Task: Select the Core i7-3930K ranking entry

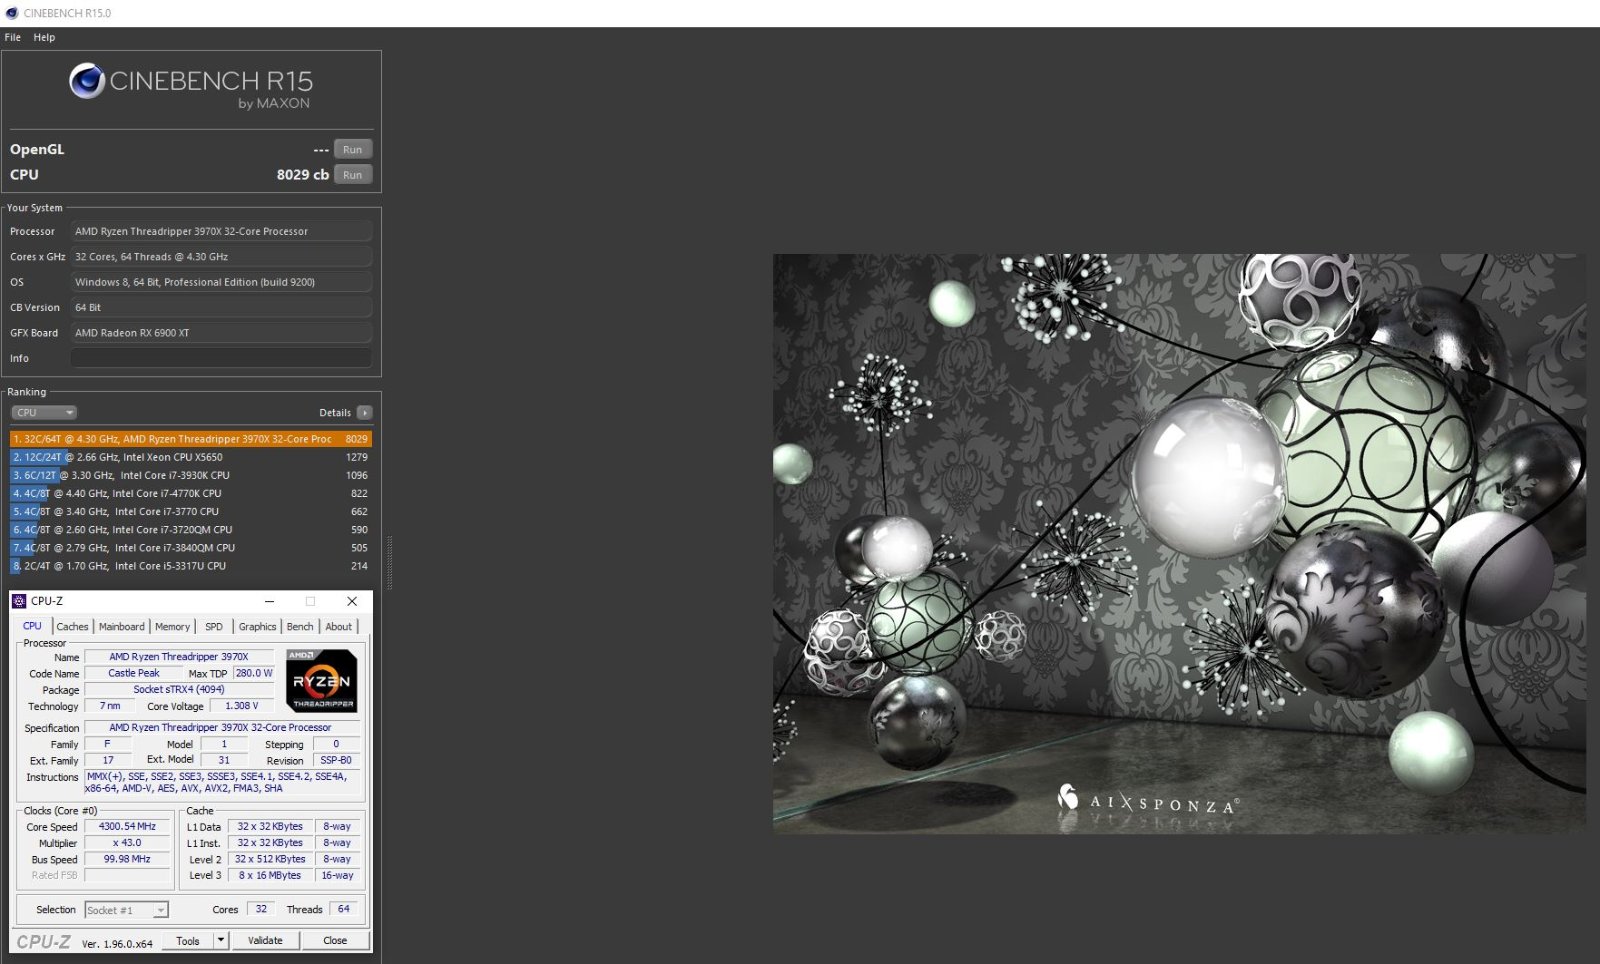Action: click(x=190, y=475)
